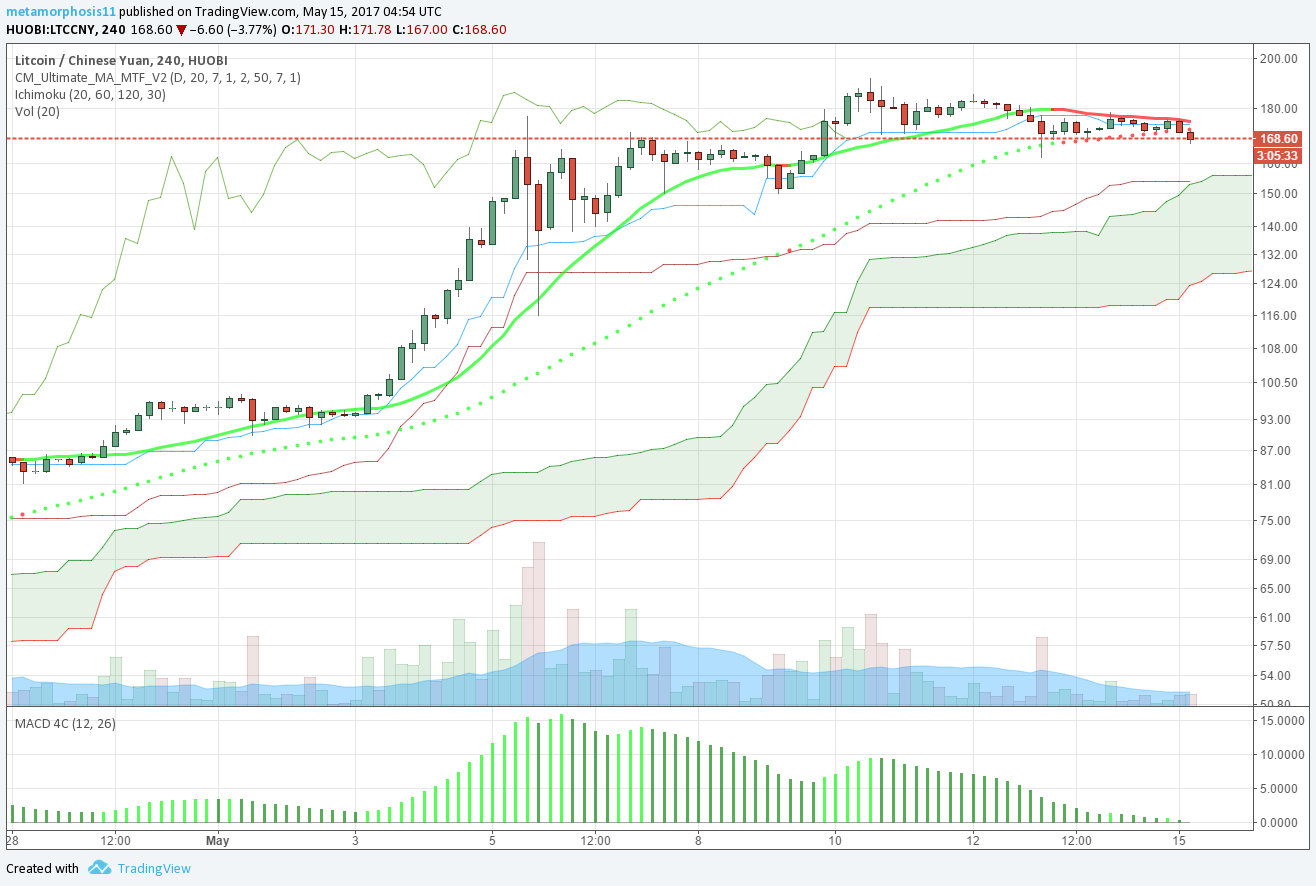Click the 5.0000 MACD axis label
Viewport: 1316px width, 886px height.
(x=1279, y=789)
